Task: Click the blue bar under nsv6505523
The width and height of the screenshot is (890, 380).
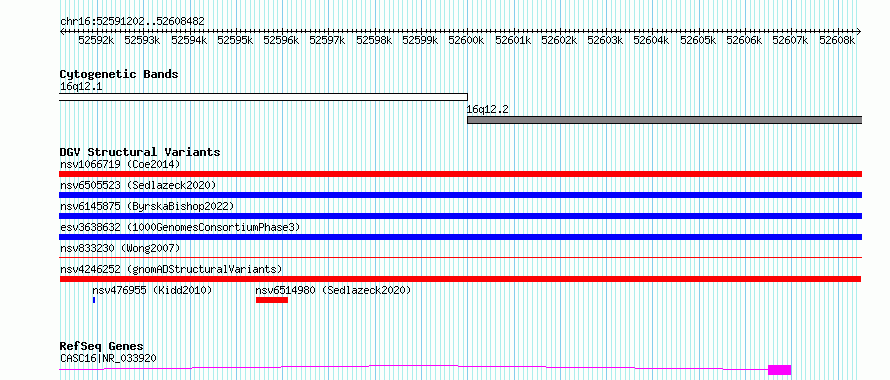Action: pos(461,195)
